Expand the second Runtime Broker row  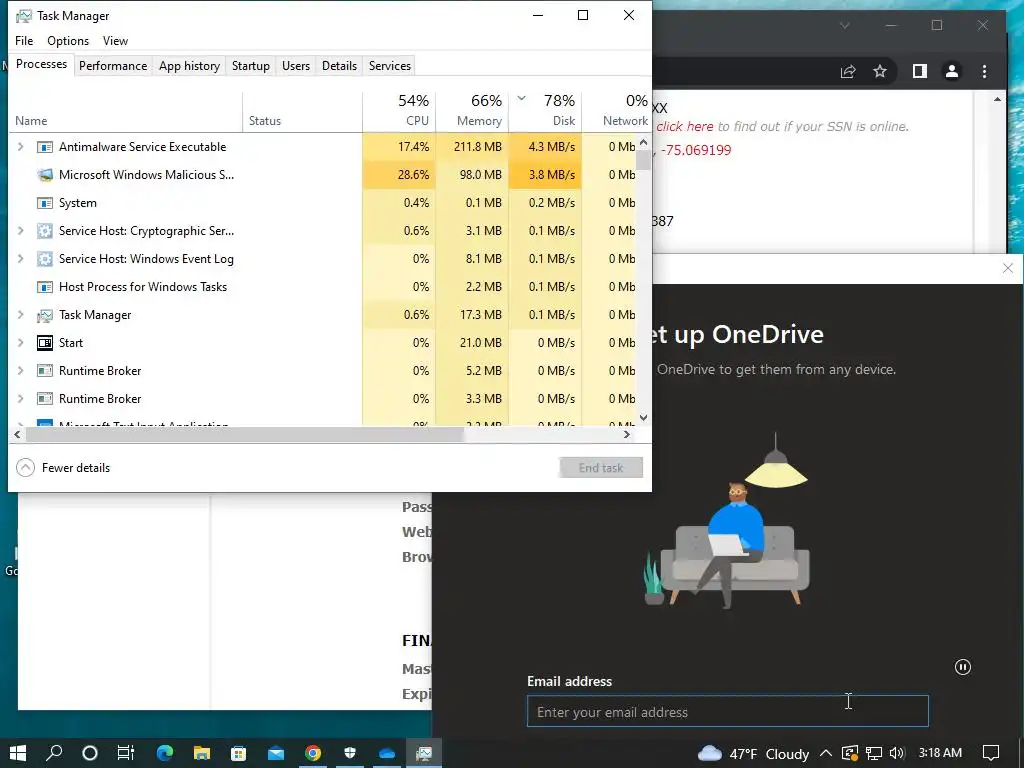[20, 399]
